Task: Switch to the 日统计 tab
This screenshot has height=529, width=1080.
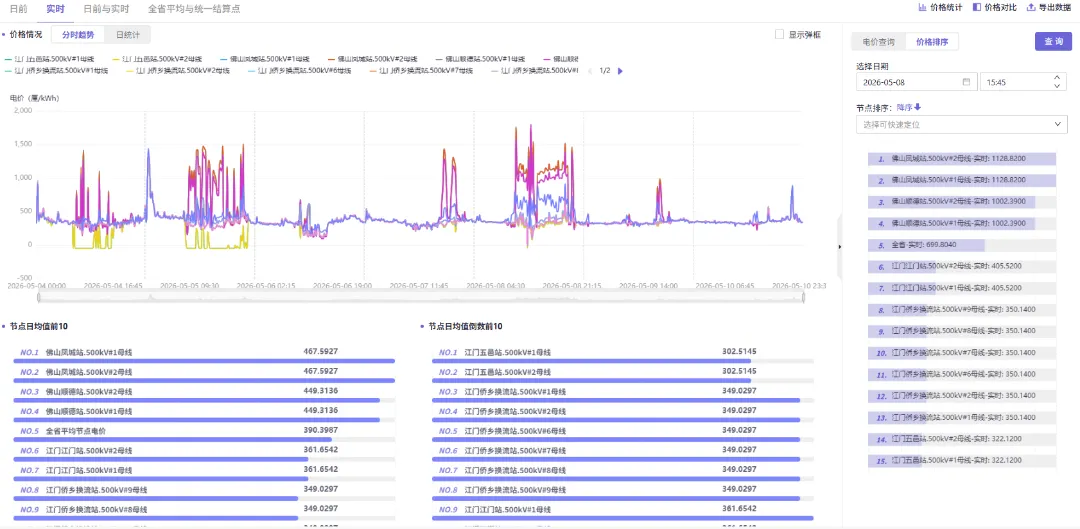Action: coord(127,34)
